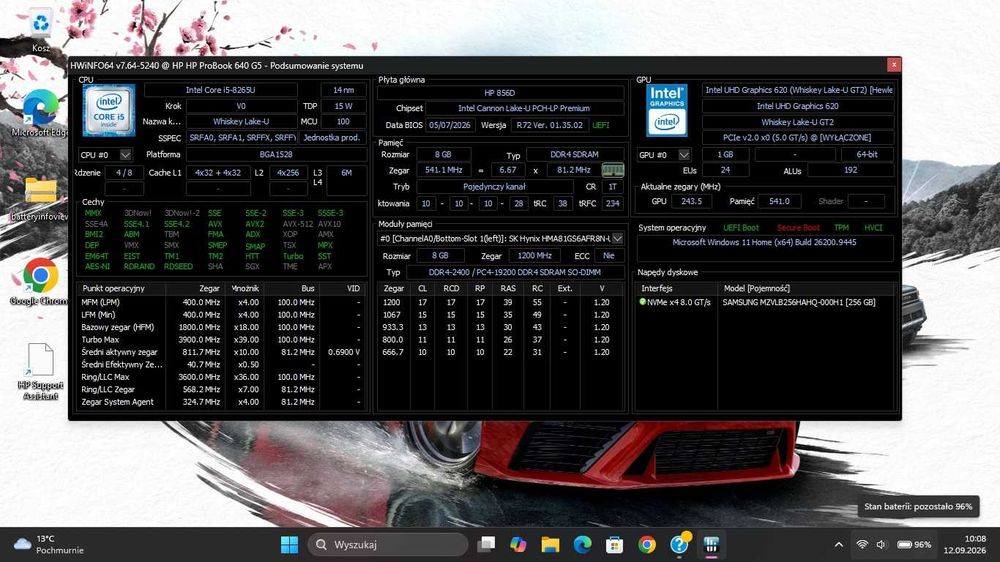Open Microsoft Edge desktop shortcut
The image size is (1000, 562).
(41, 114)
